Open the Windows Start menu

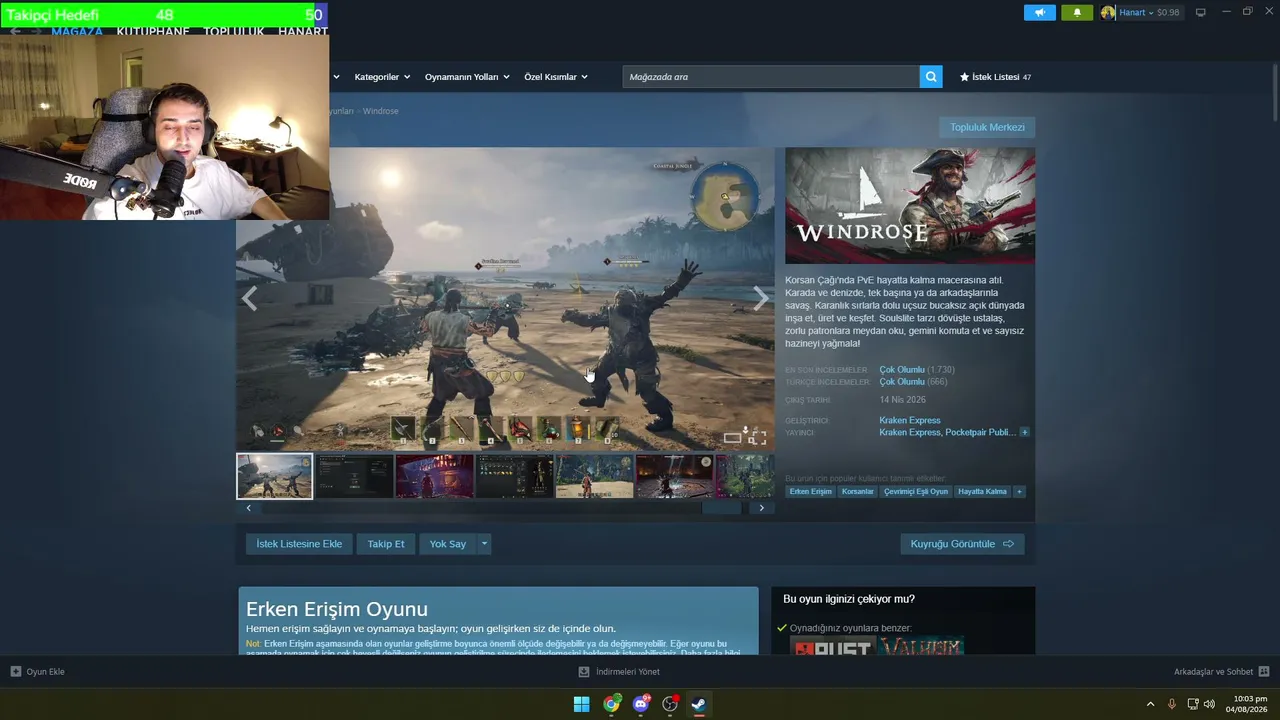(581, 704)
